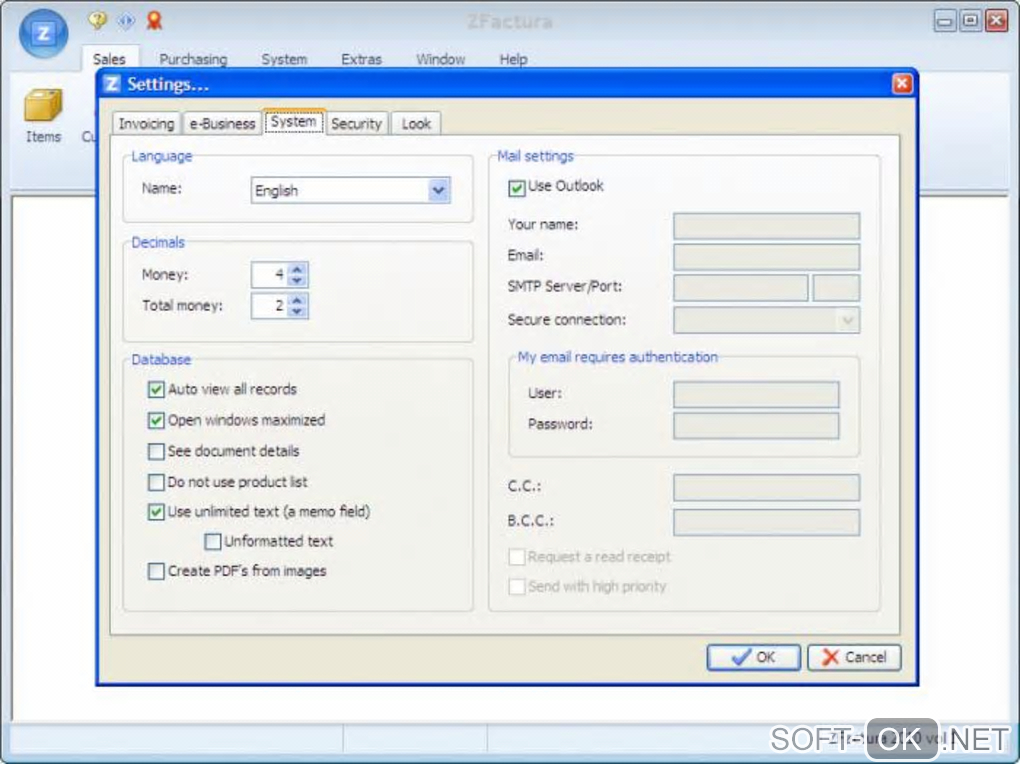1020x764 pixels.
Task: Open the Sales ribbon tab
Action: [109, 59]
